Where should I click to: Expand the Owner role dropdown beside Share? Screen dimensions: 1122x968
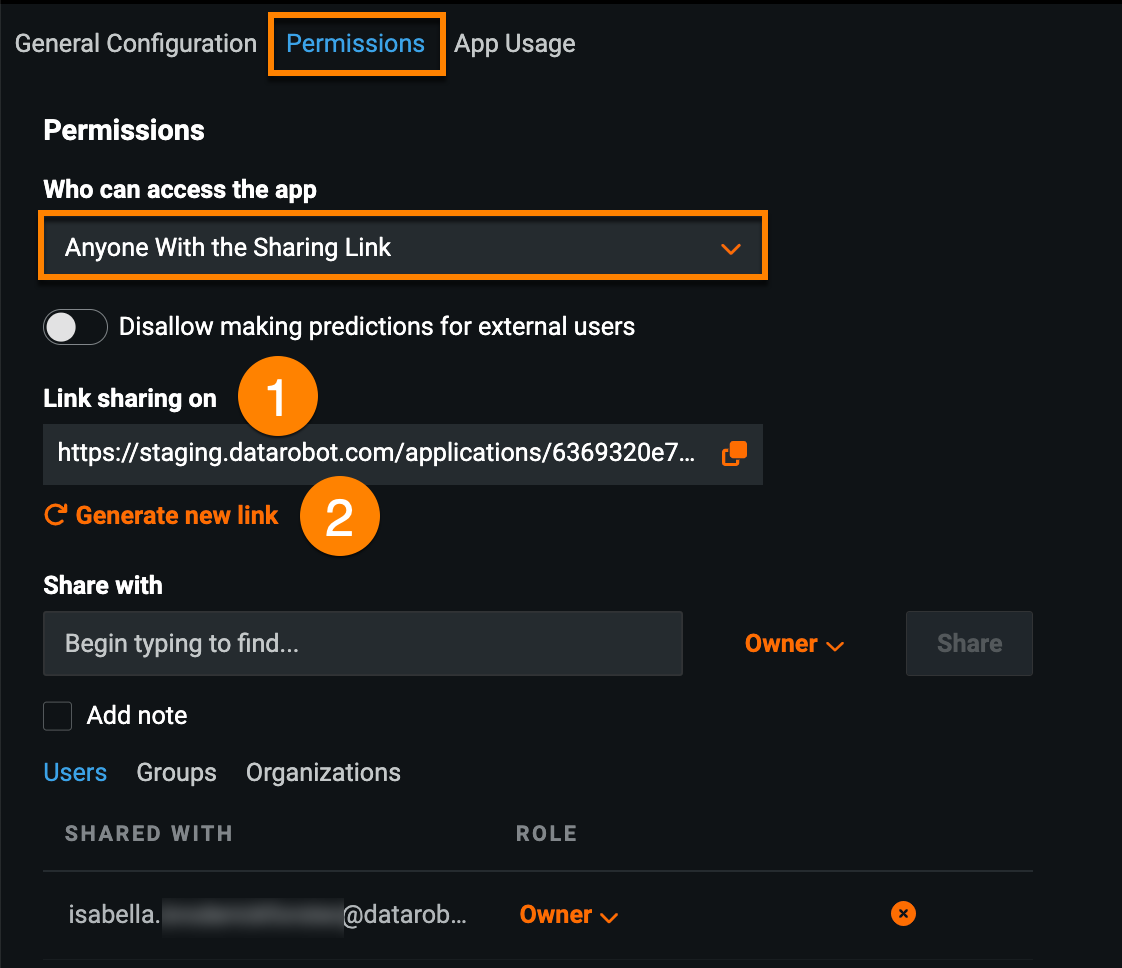pyautogui.click(x=794, y=644)
